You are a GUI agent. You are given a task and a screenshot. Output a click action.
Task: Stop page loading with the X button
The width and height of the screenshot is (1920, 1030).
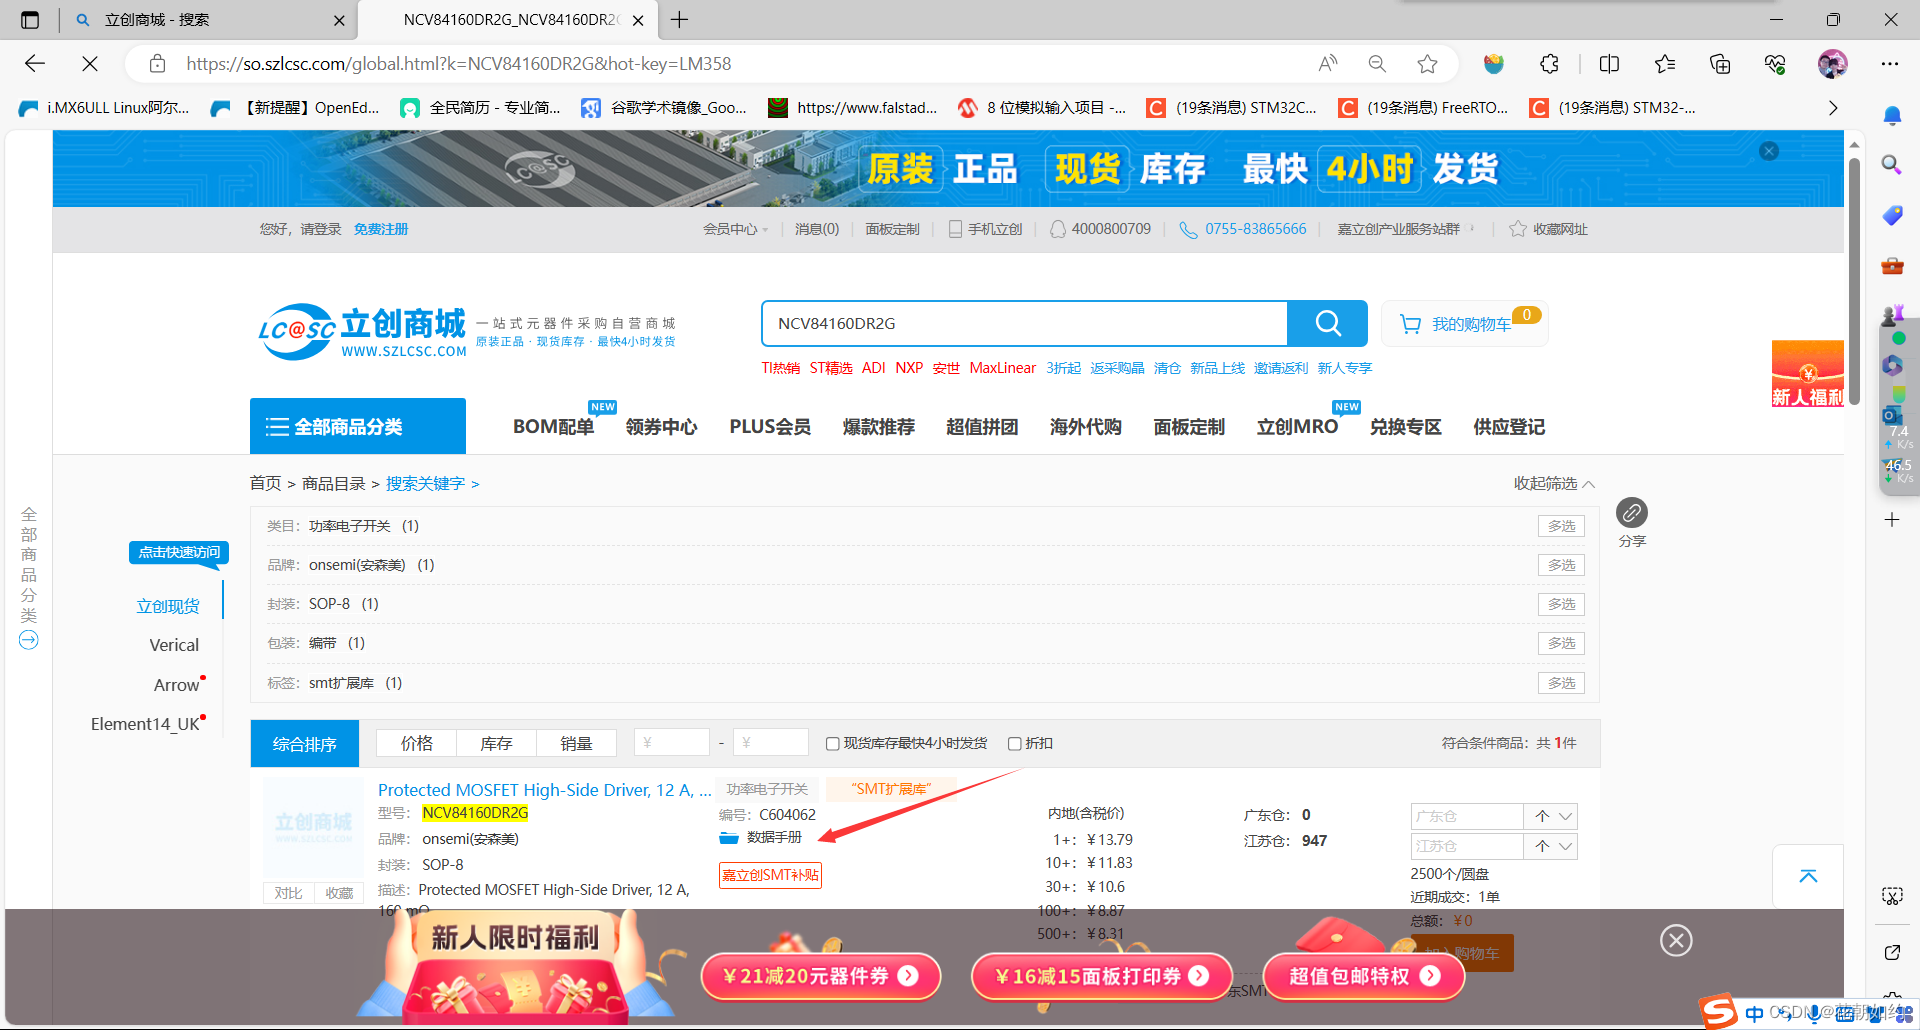tap(90, 64)
